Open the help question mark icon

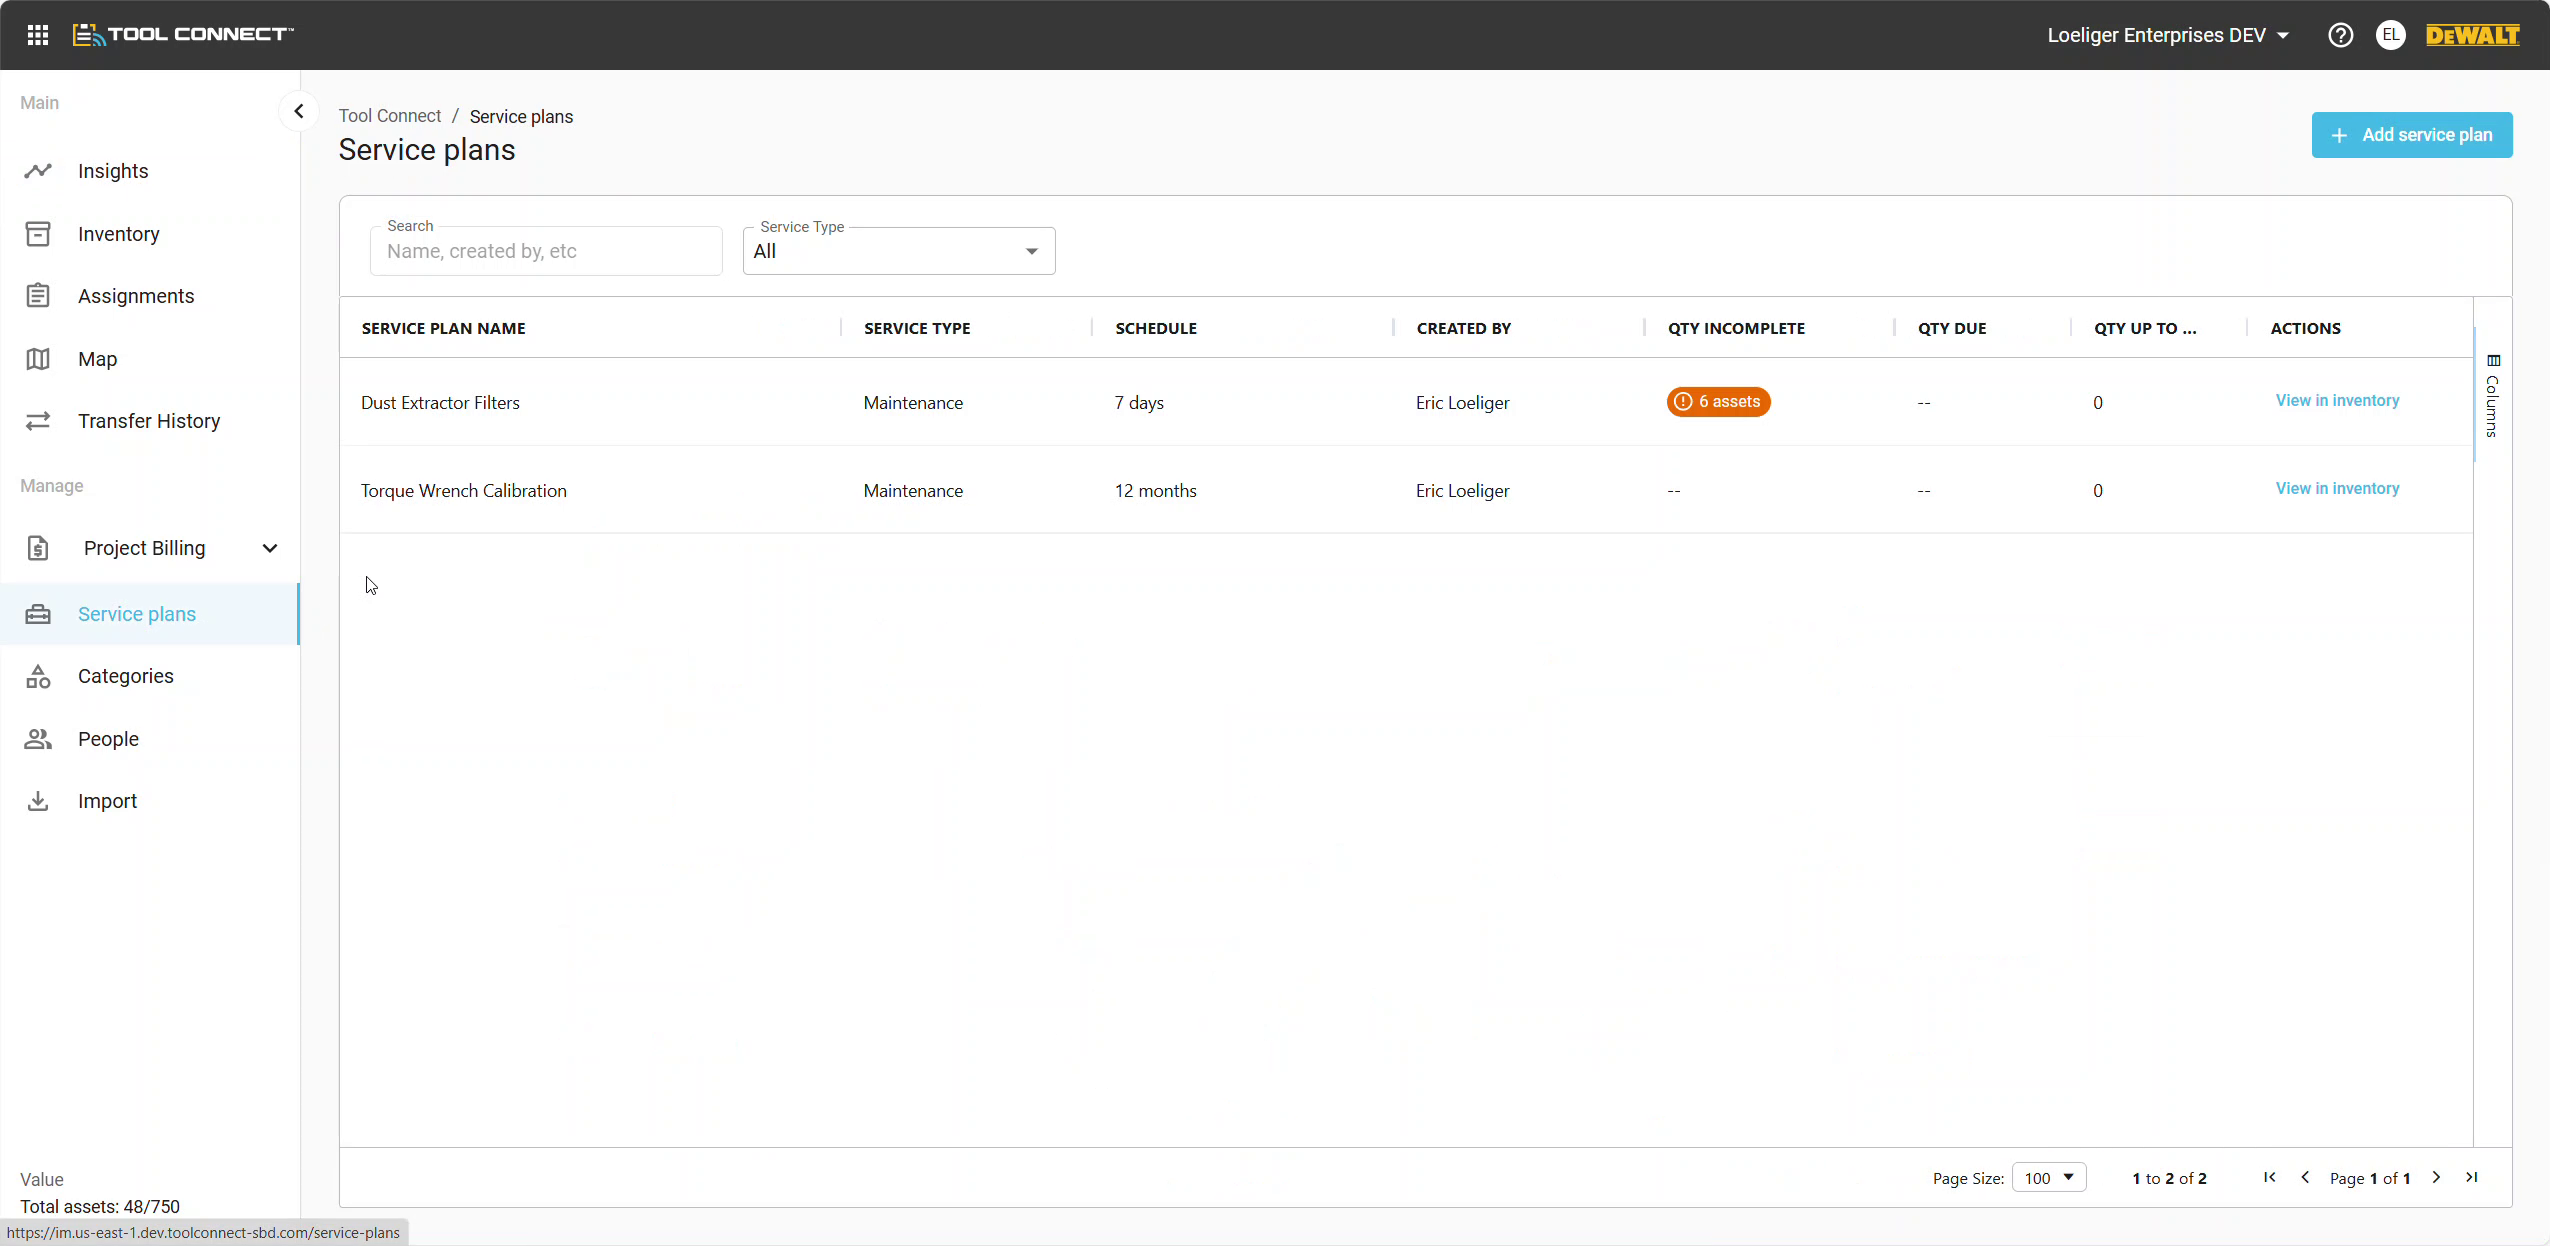[2340, 35]
